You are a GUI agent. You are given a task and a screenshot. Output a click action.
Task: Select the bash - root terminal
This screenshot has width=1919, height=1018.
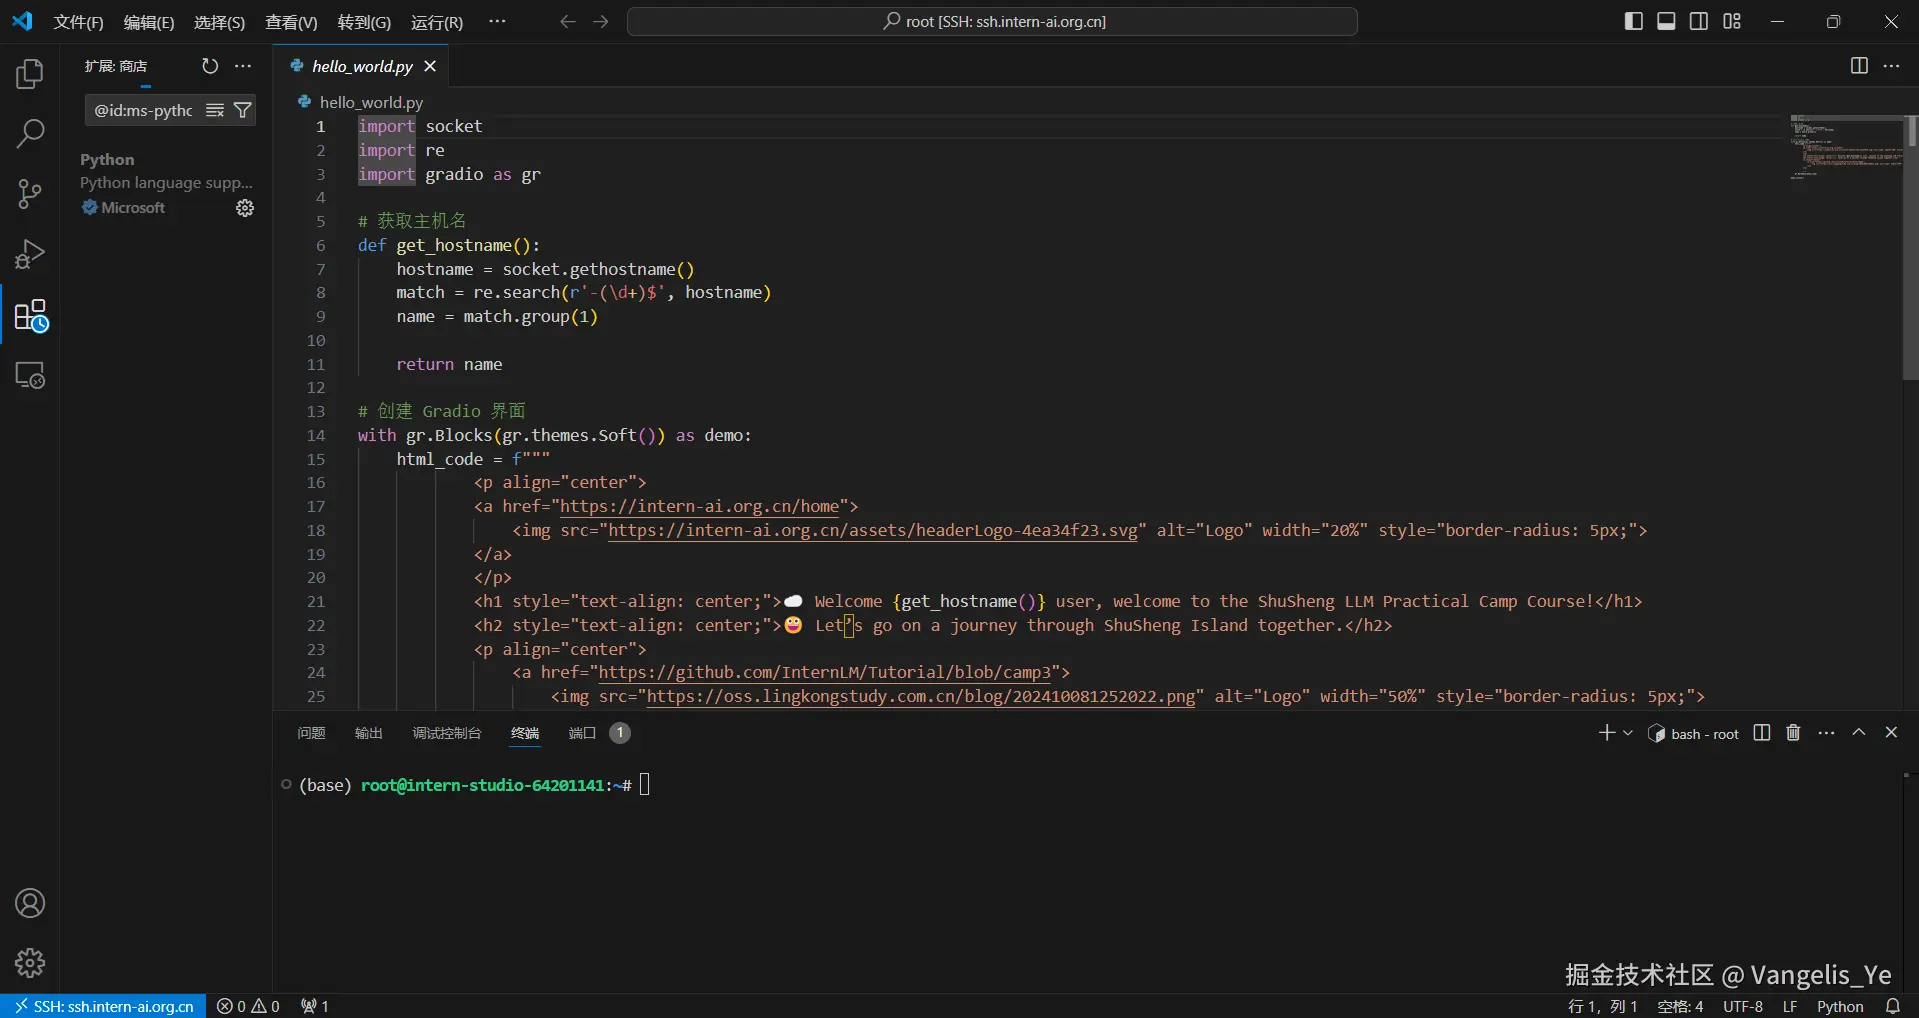(x=1693, y=733)
